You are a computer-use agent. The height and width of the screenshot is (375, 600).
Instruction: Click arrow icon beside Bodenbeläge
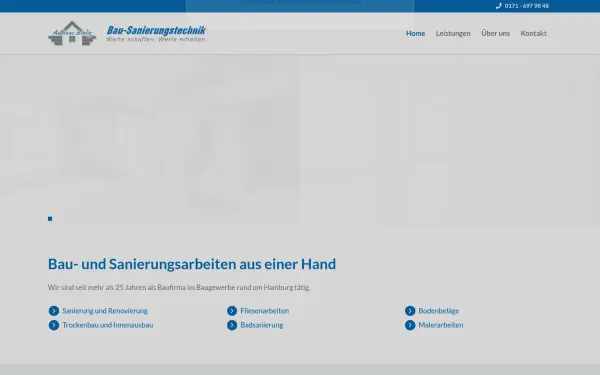click(x=410, y=311)
